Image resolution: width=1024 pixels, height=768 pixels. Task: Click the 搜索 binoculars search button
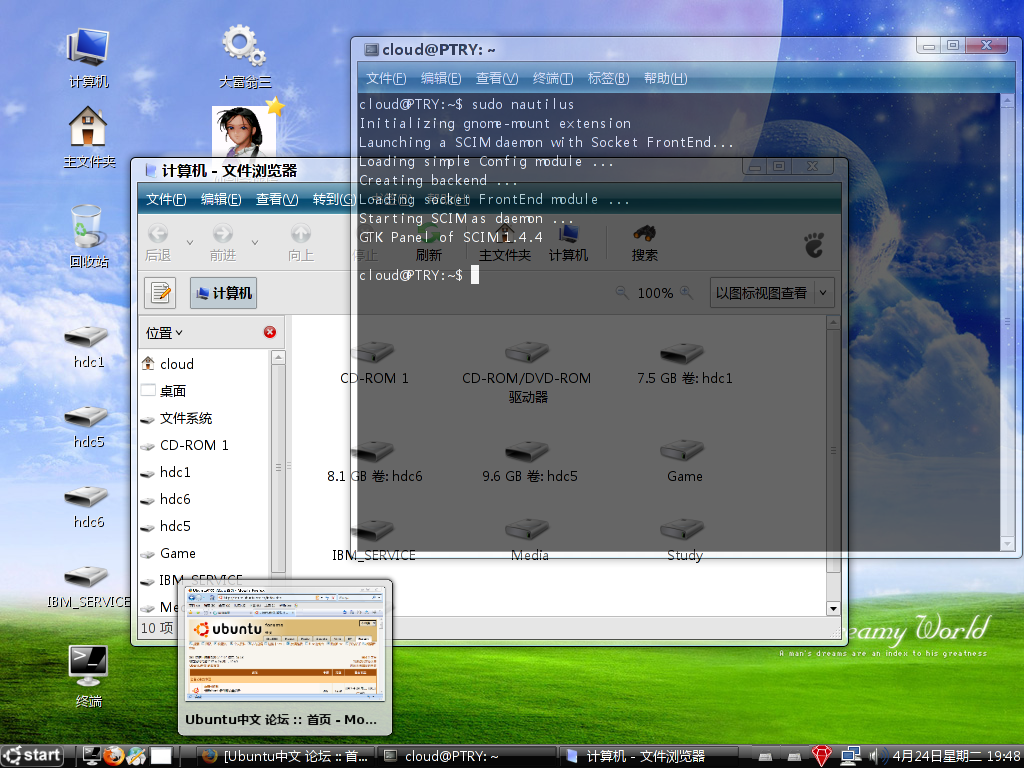pyautogui.click(x=645, y=242)
